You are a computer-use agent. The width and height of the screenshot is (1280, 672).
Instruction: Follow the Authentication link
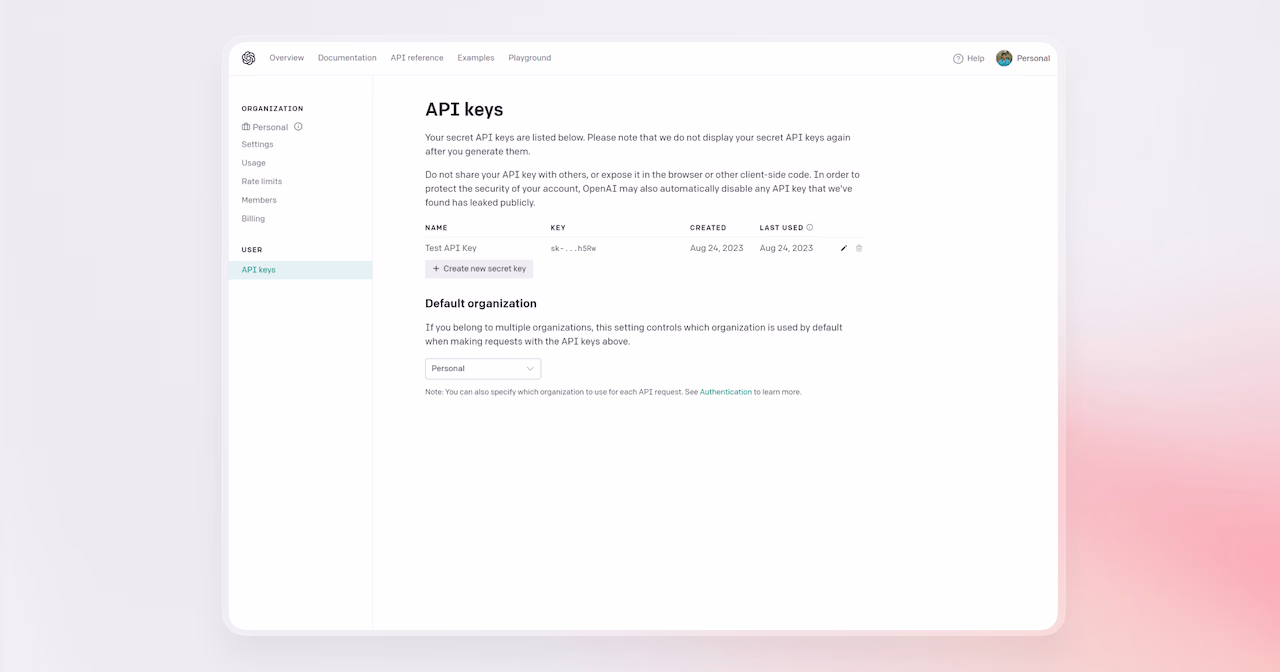[726, 392]
